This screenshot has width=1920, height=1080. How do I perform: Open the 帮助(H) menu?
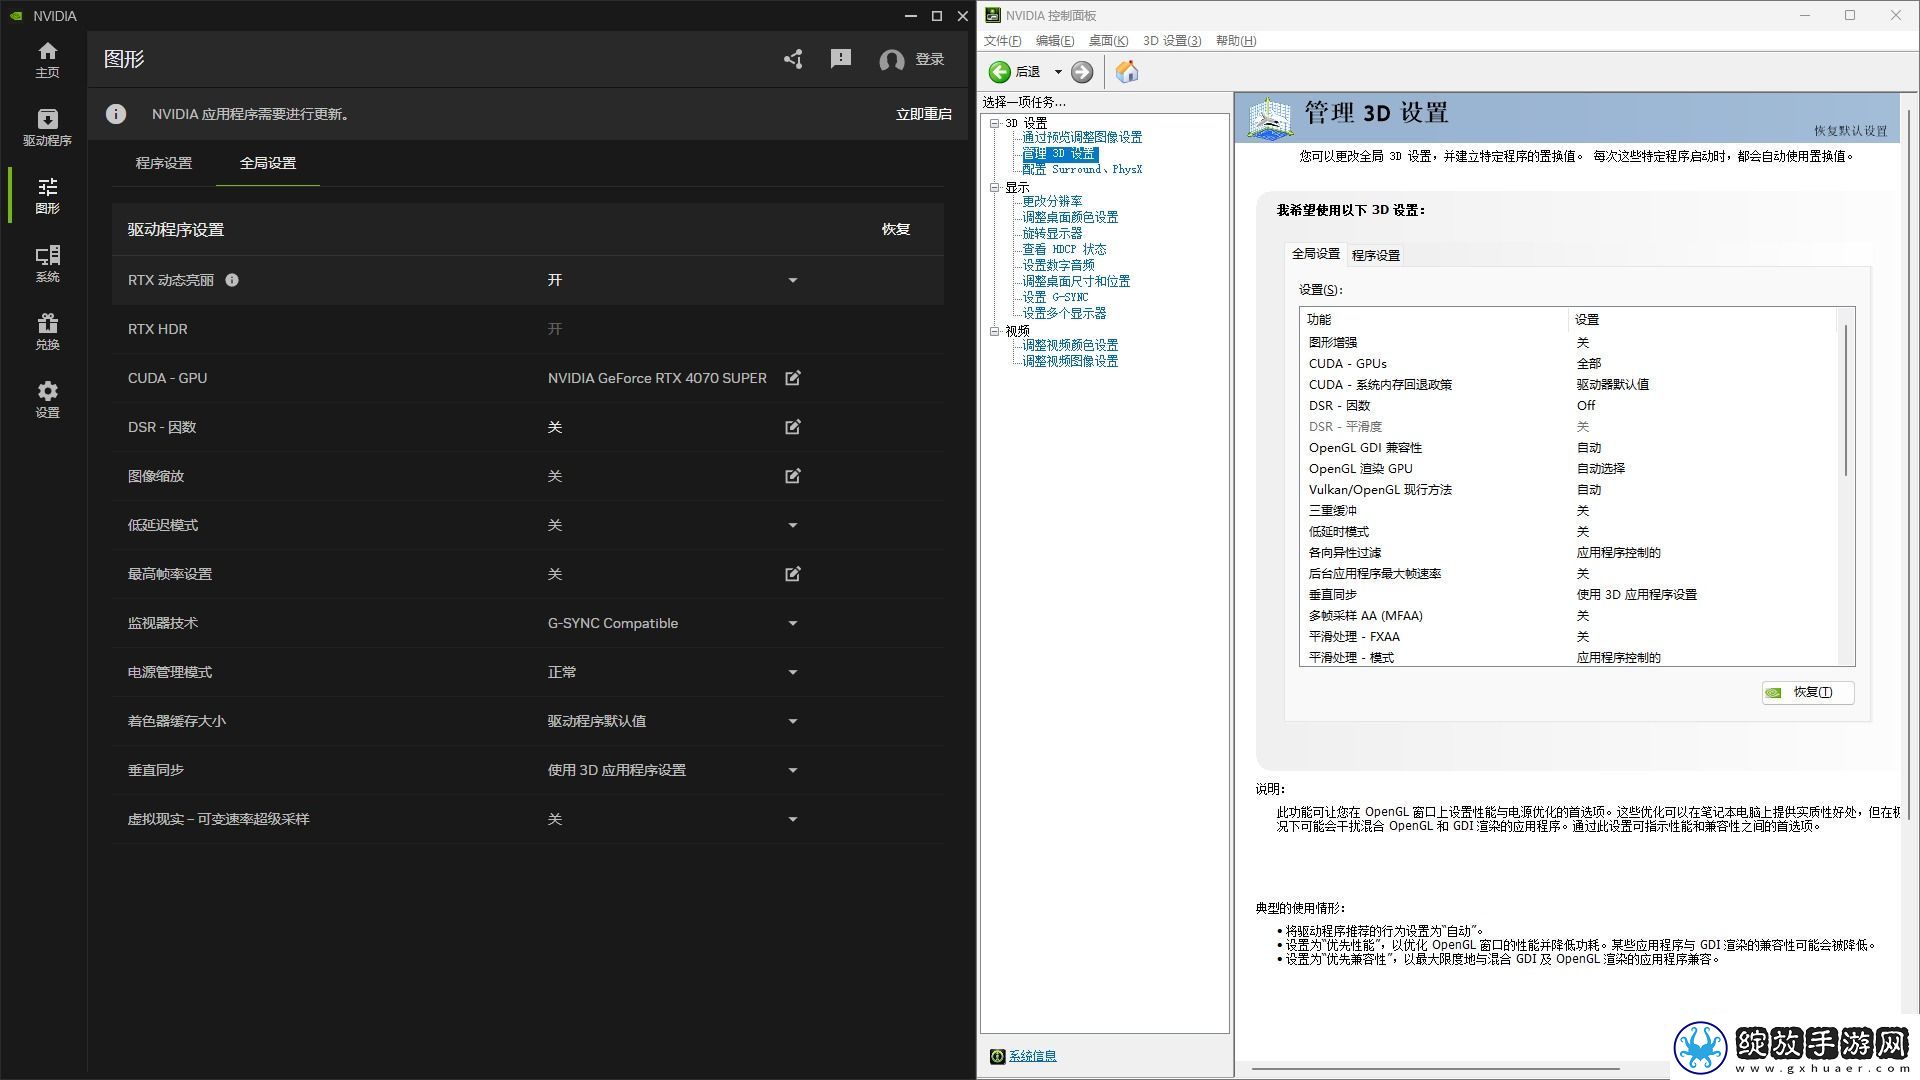tap(1236, 41)
